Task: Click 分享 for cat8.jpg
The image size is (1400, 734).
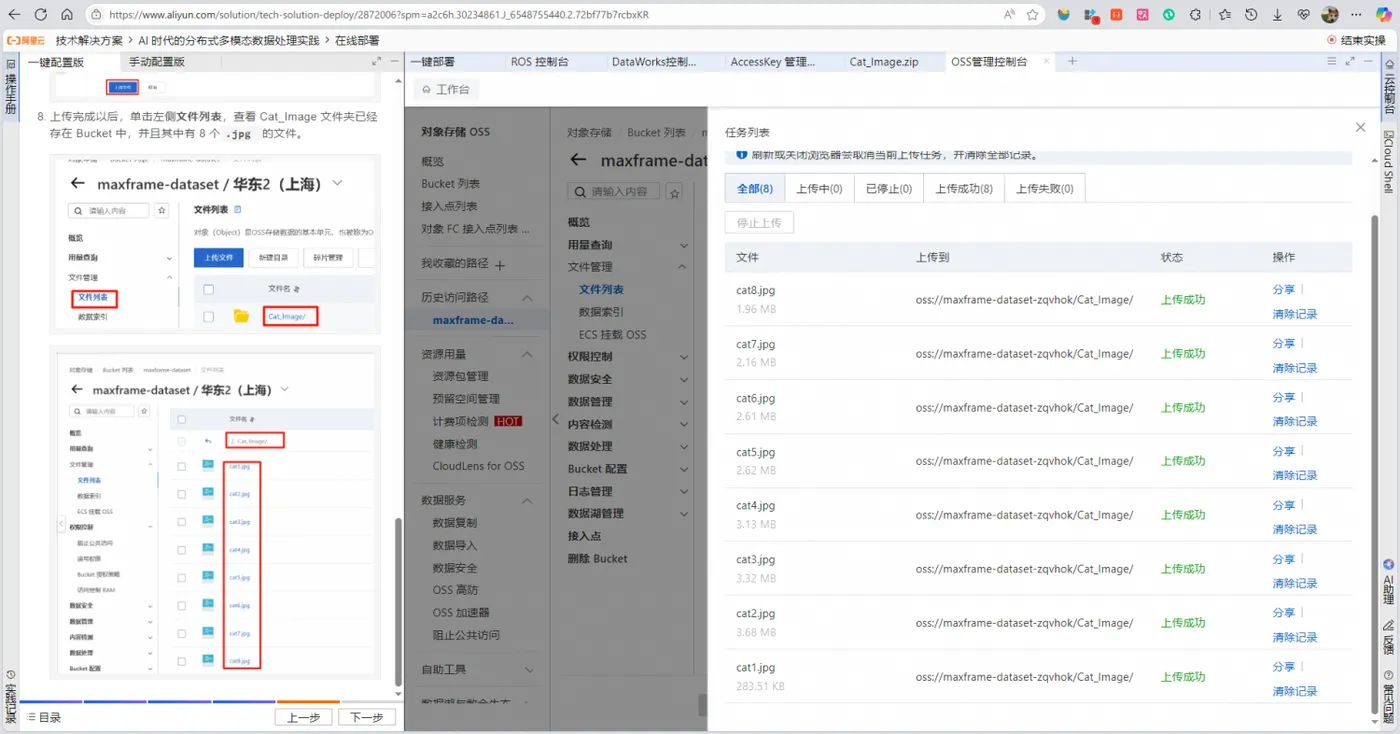Action: point(1283,289)
